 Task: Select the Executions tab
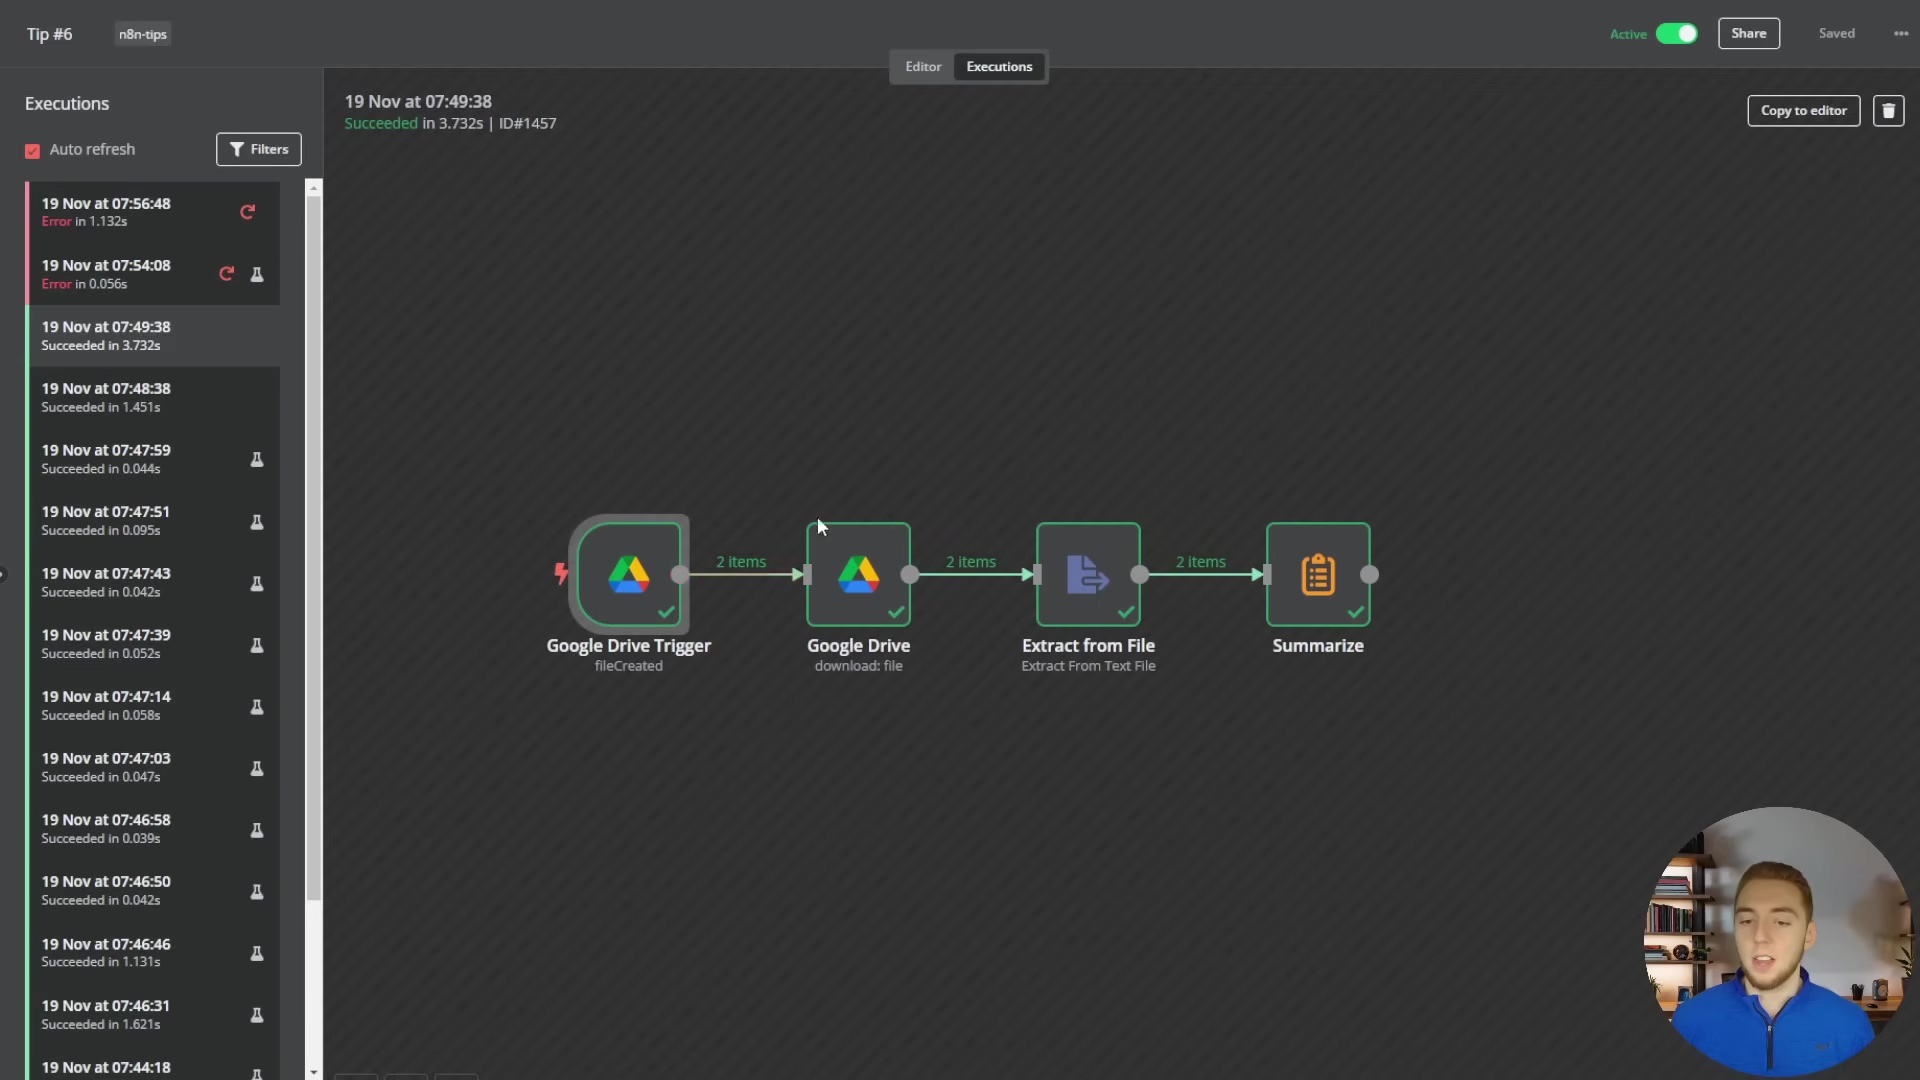point(999,67)
